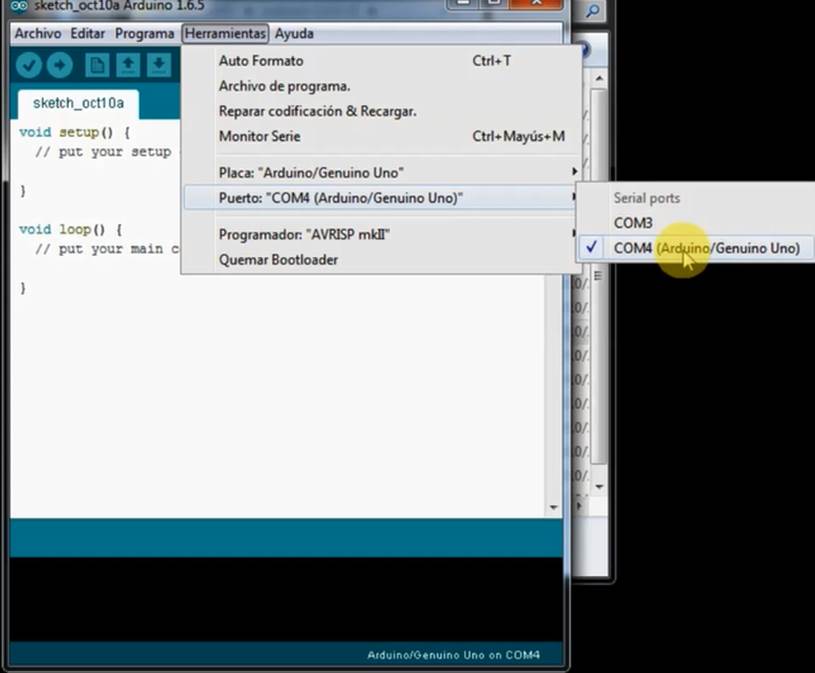Click the magnifier icon in the background window
815x673 pixels.
[x=593, y=10]
